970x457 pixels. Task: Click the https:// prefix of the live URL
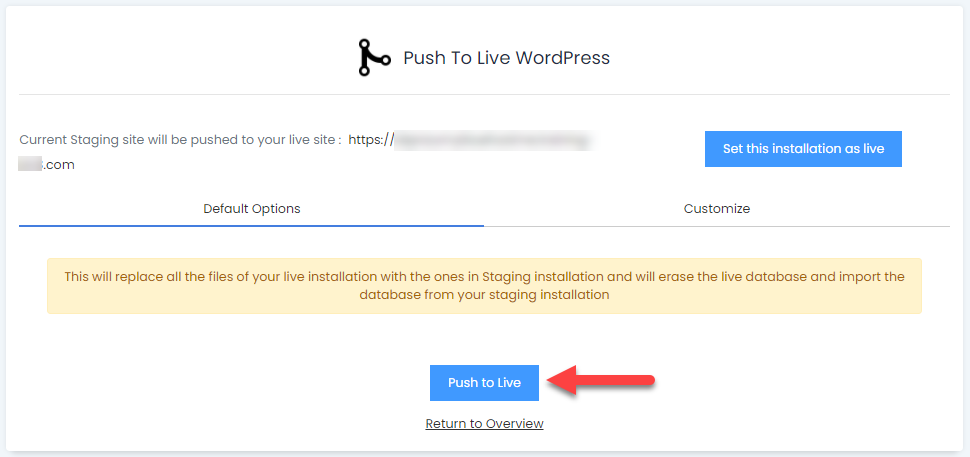(371, 141)
